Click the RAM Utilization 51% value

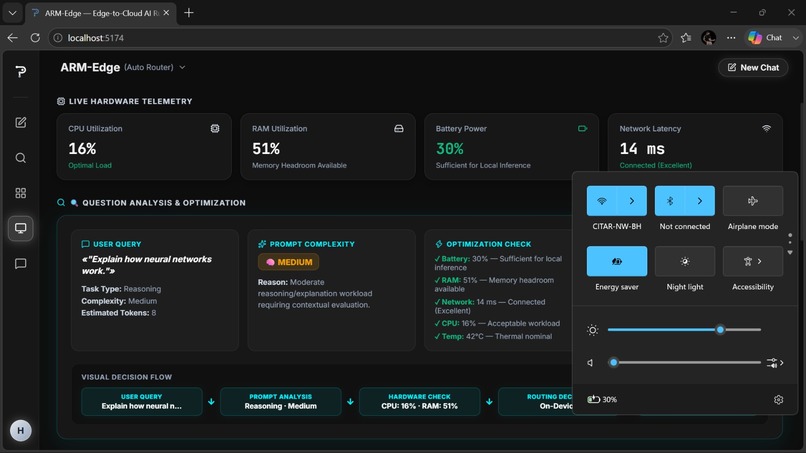266,149
